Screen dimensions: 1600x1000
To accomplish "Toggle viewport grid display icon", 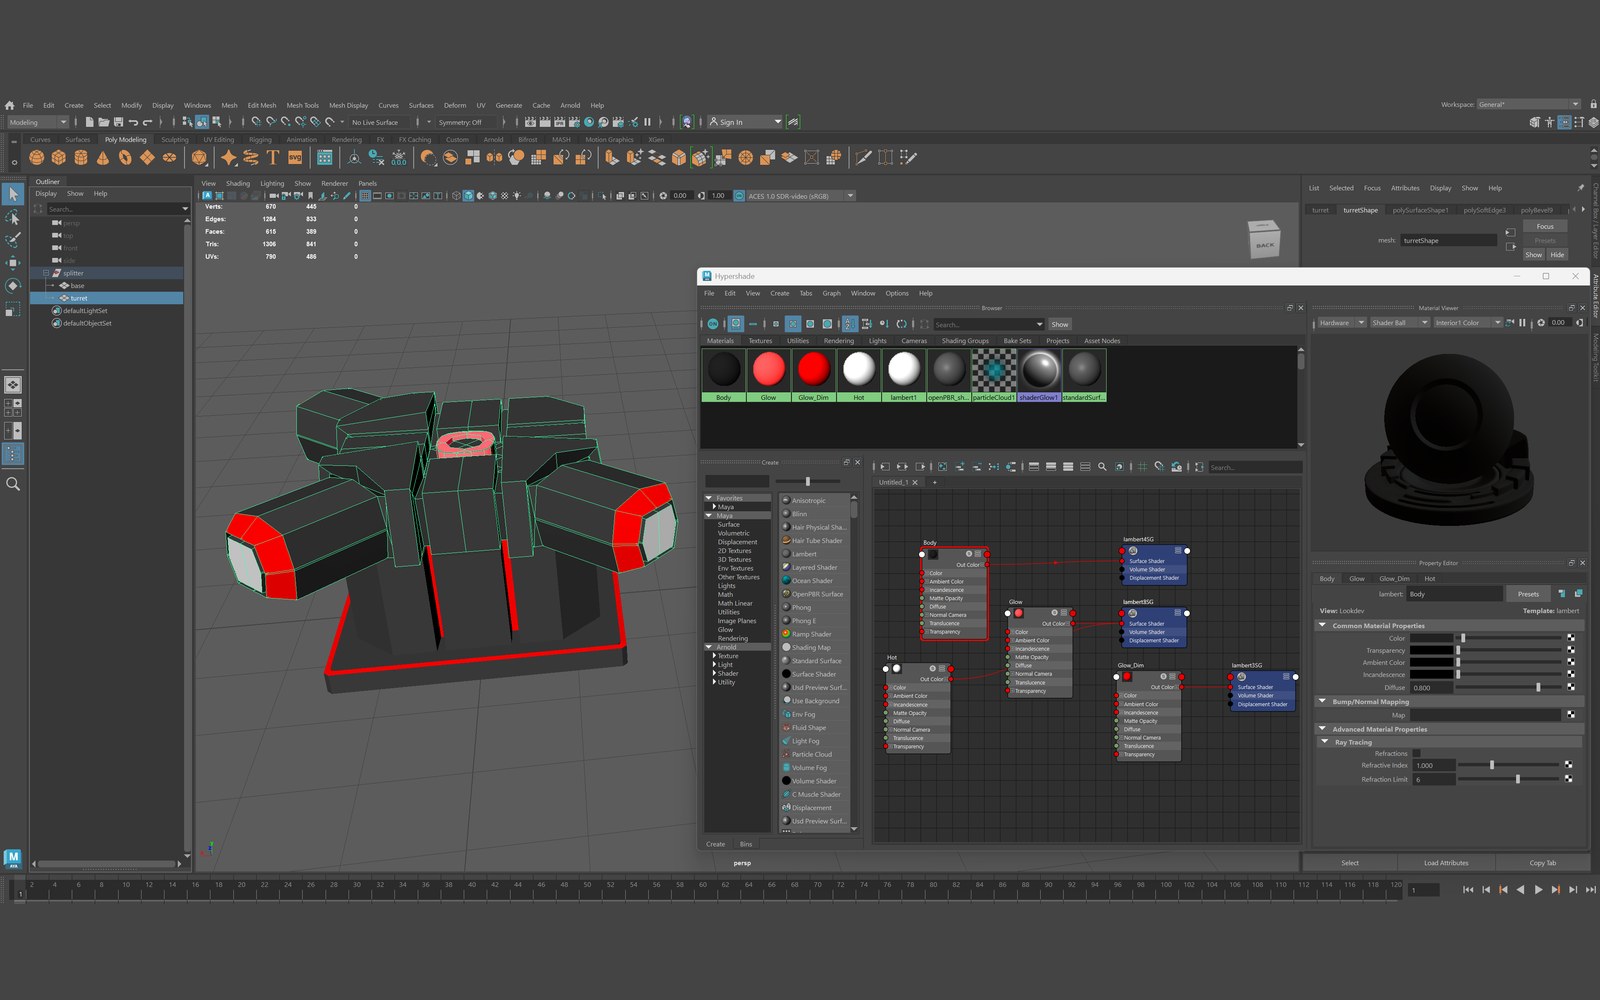I will tap(365, 196).
